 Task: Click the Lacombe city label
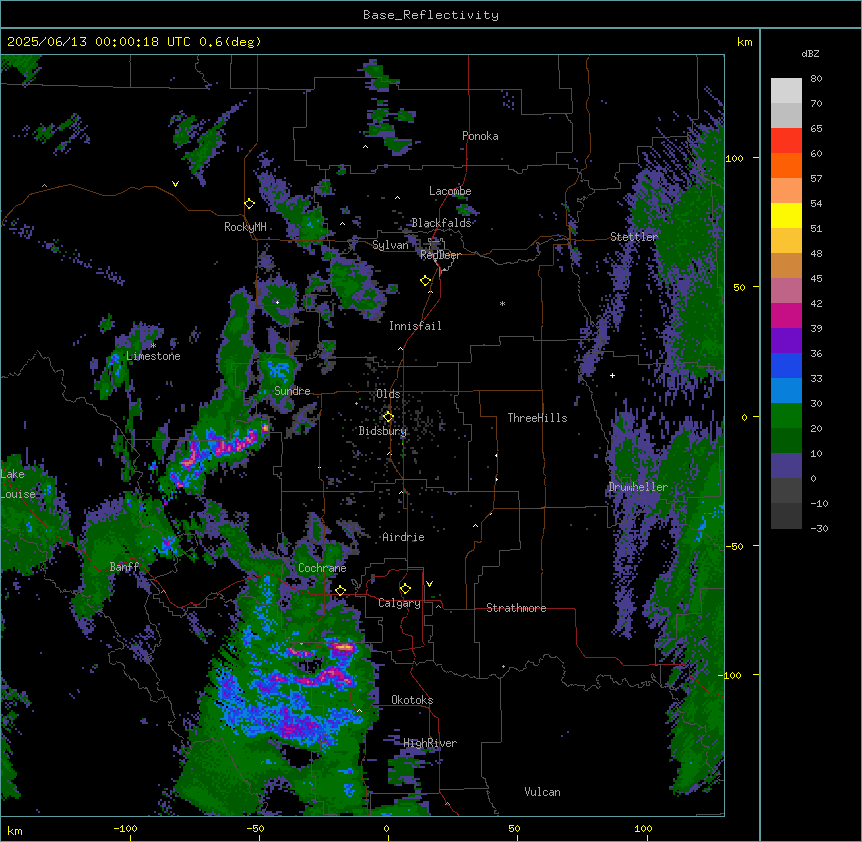click(450, 191)
